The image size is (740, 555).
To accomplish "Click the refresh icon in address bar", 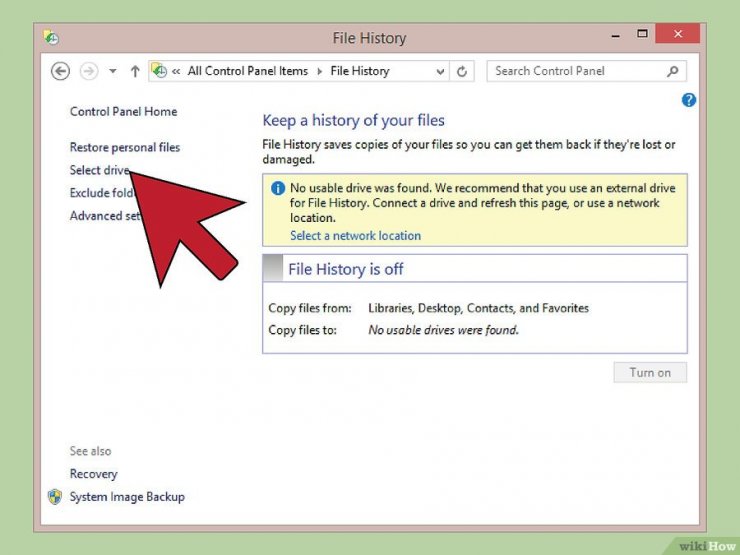I will click(x=462, y=71).
